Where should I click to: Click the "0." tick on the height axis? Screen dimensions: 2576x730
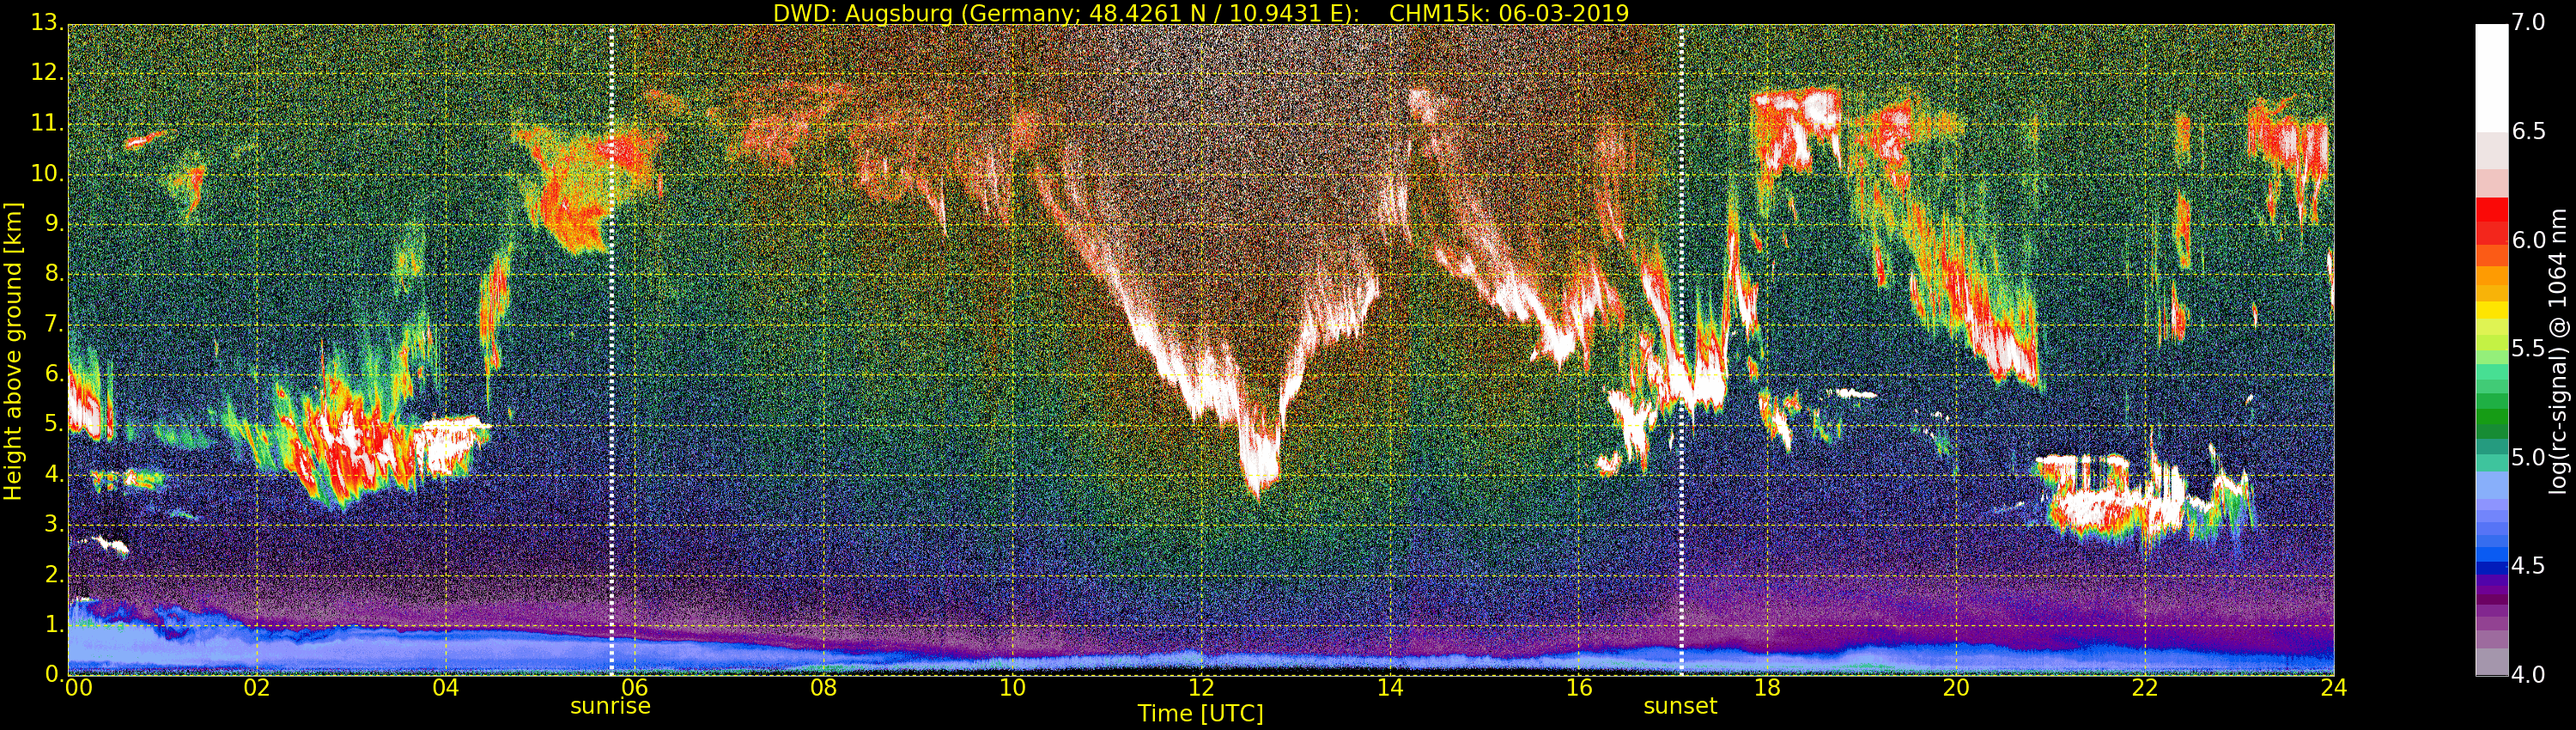[x=54, y=673]
